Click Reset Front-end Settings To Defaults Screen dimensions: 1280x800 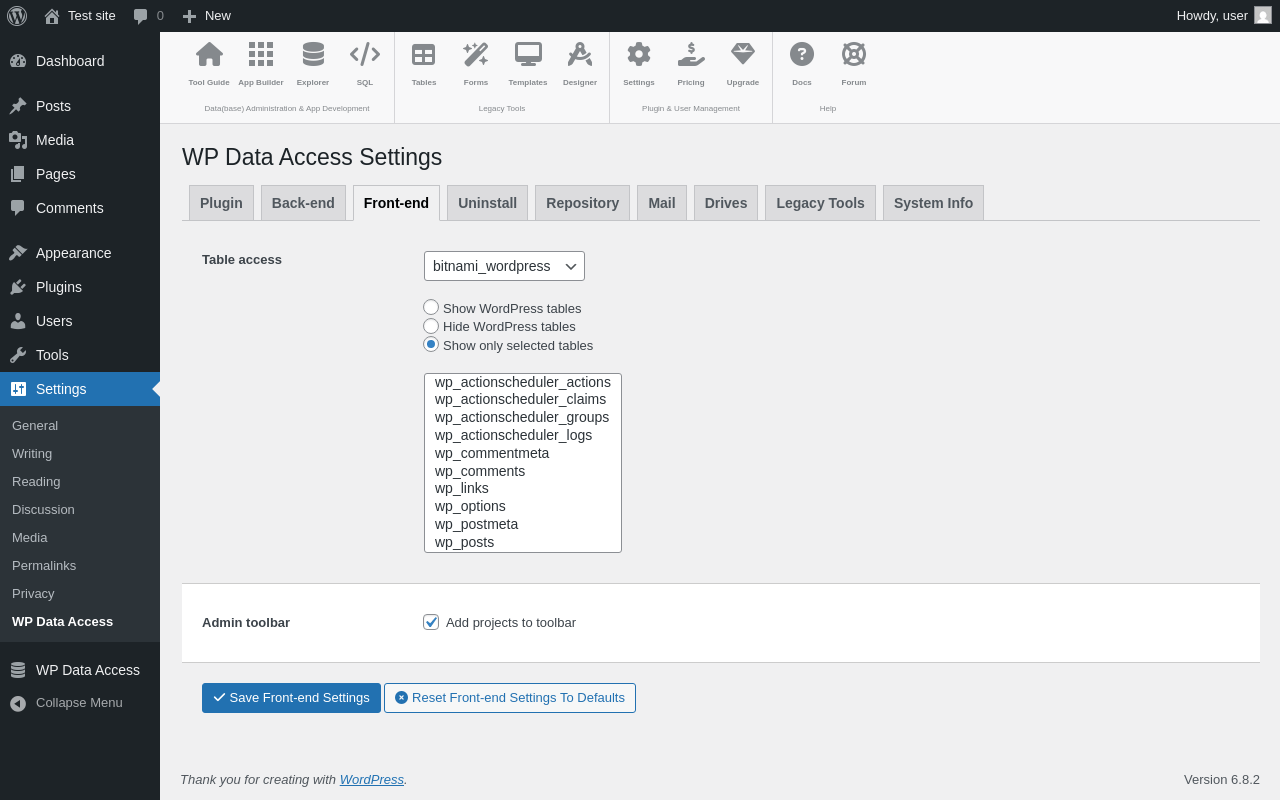(x=510, y=698)
